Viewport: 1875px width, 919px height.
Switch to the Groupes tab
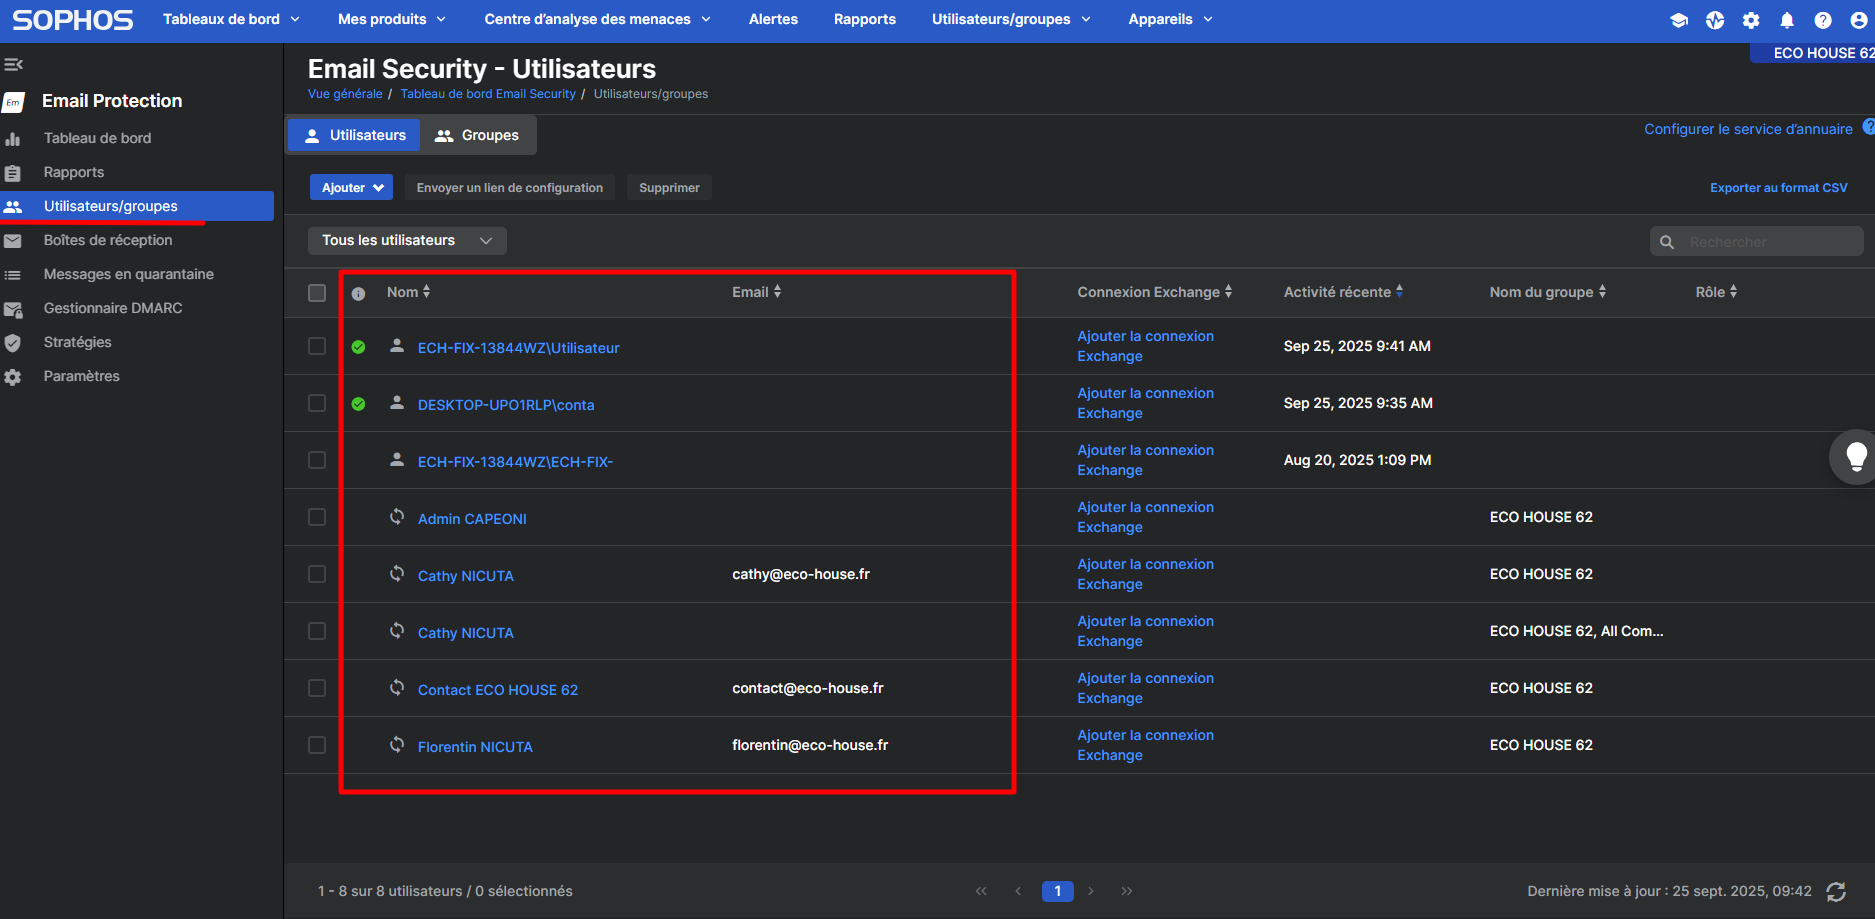click(478, 135)
